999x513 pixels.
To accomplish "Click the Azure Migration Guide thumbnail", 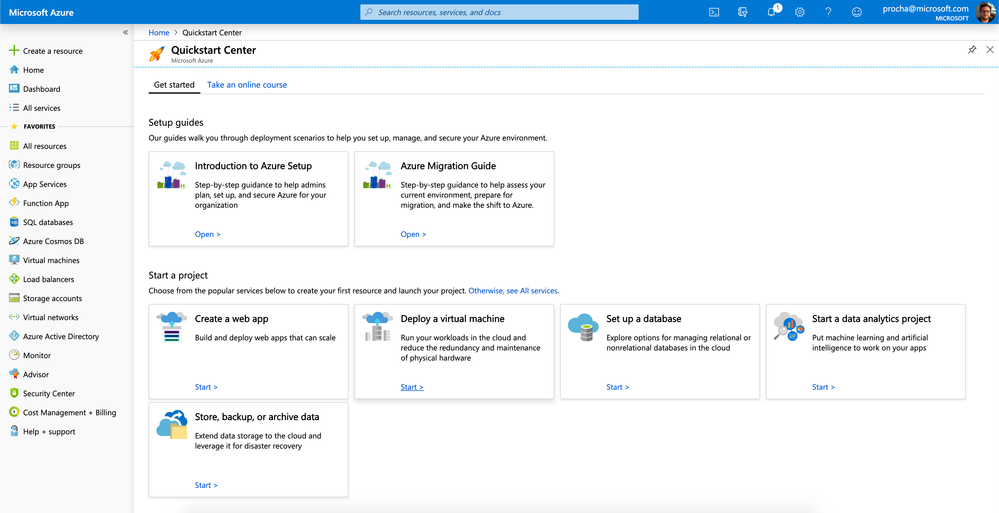I will point(377,175).
